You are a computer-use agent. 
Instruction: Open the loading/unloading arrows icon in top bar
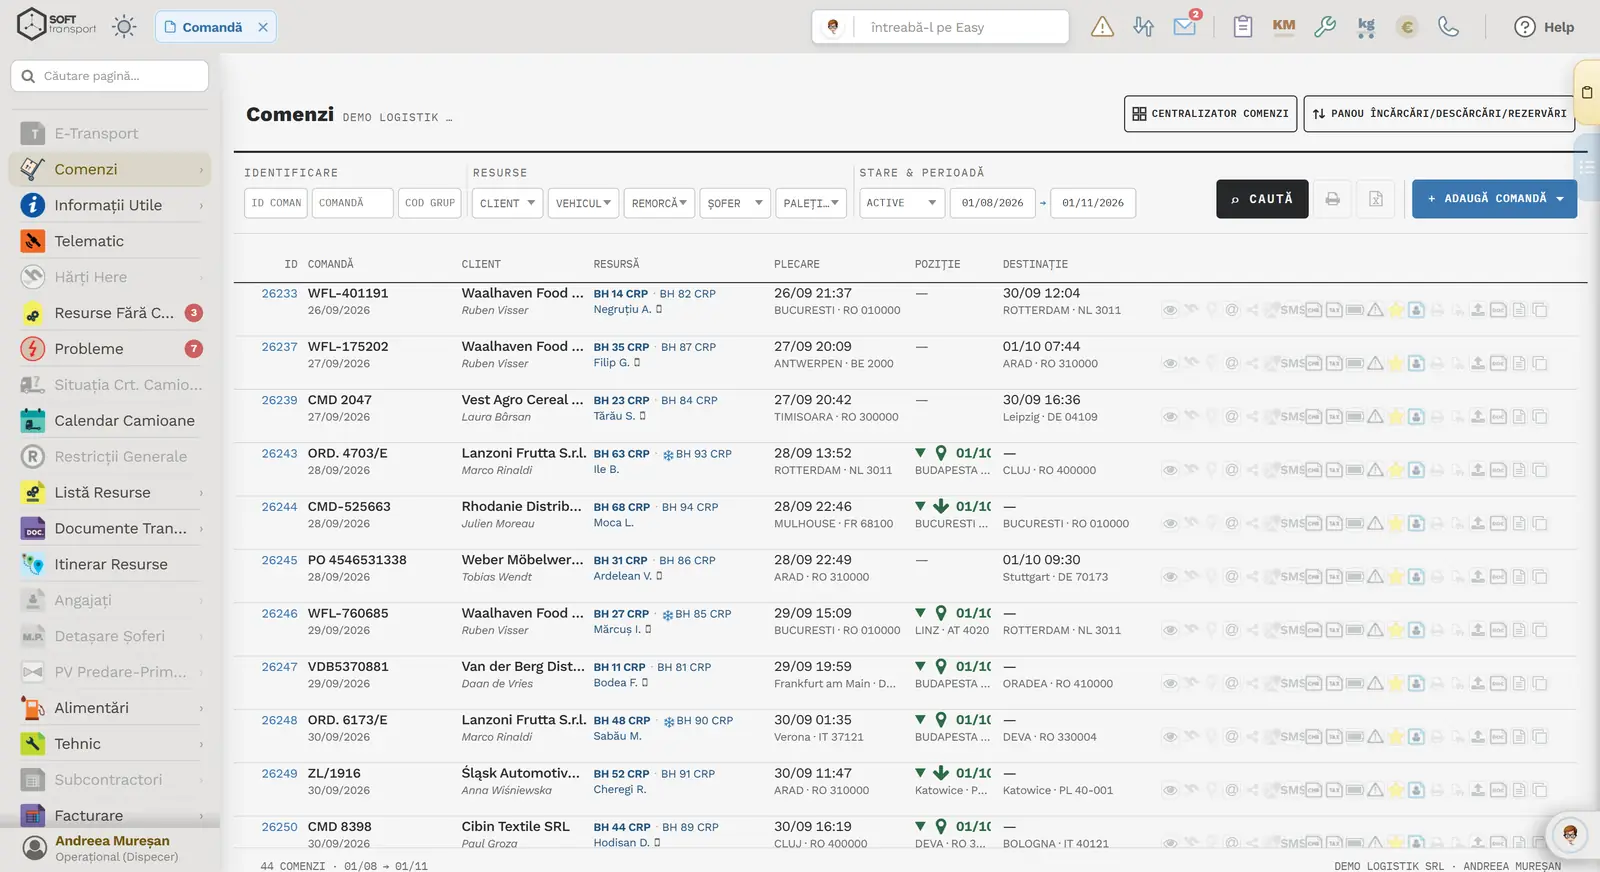point(1143,27)
